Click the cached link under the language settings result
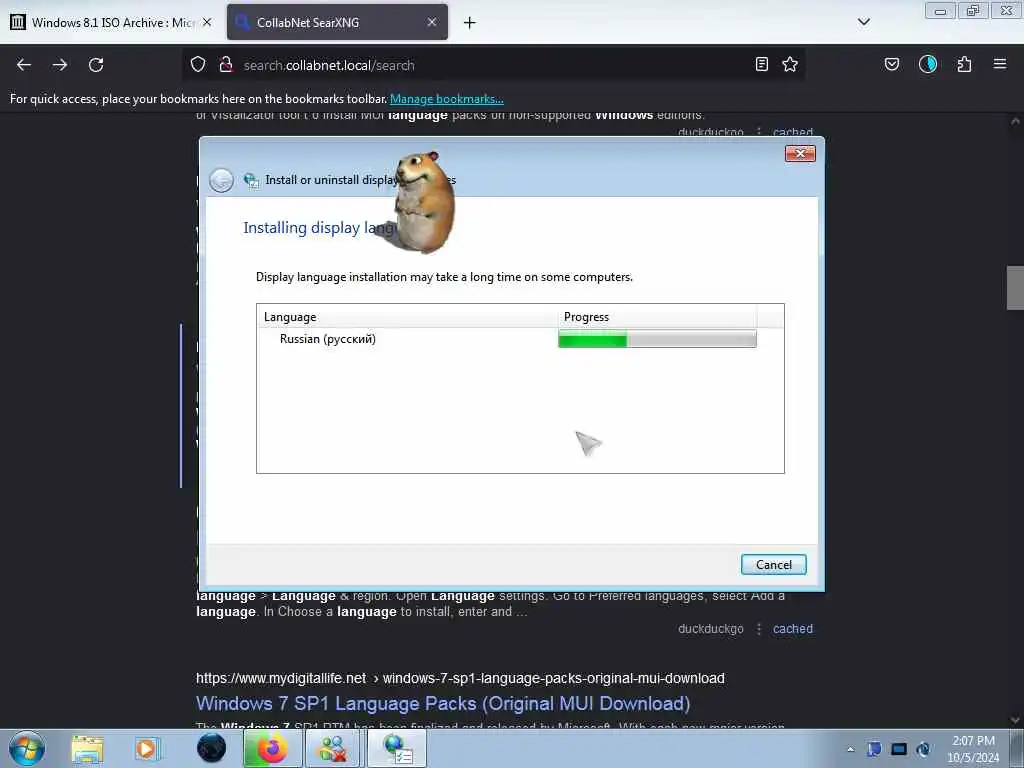The height and width of the screenshot is (768, 1024). pyautogui.click(x=793, y=629)
